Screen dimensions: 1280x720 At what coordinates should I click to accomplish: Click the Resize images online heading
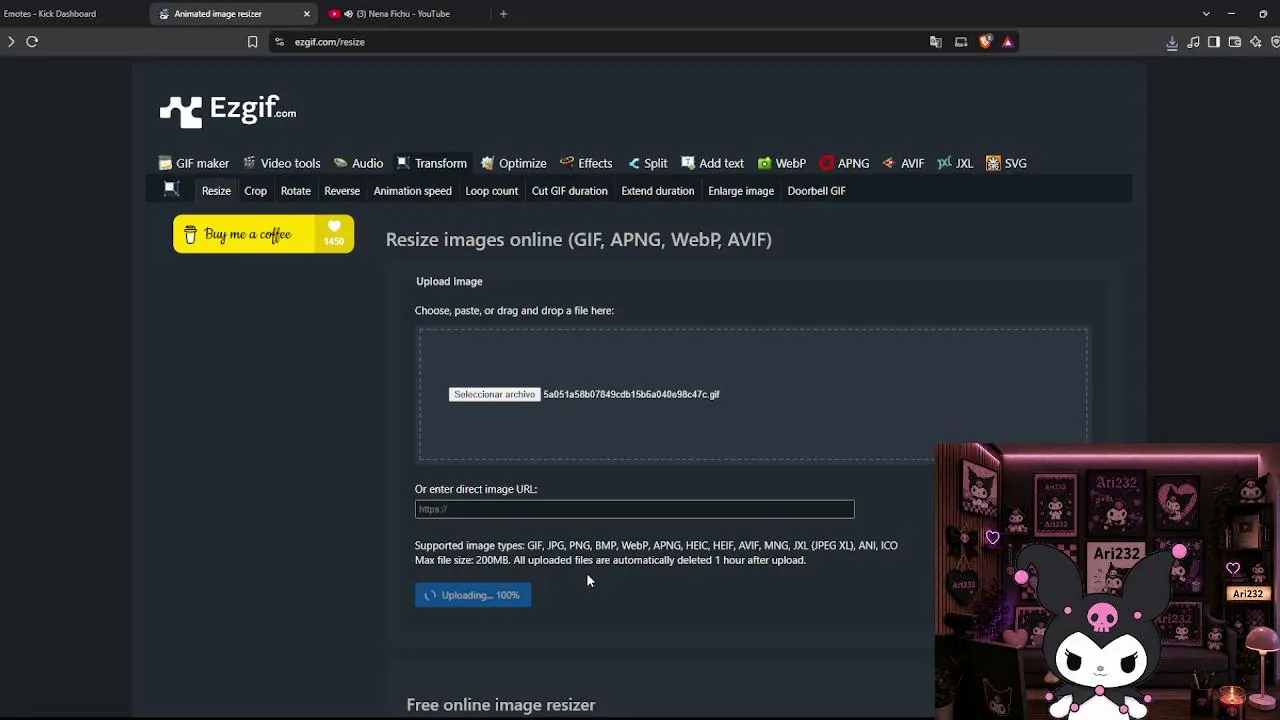(x=578, y=240)
